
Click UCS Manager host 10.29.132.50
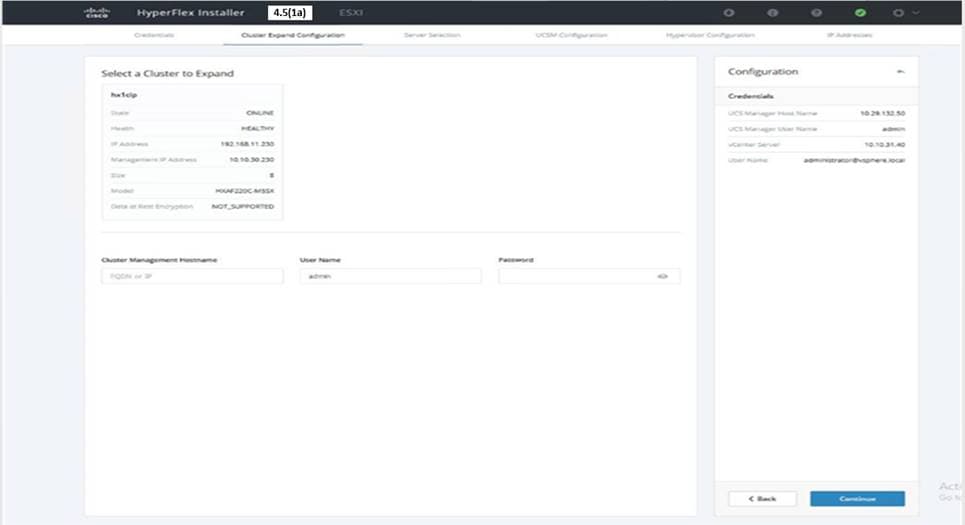pos(883,113)
